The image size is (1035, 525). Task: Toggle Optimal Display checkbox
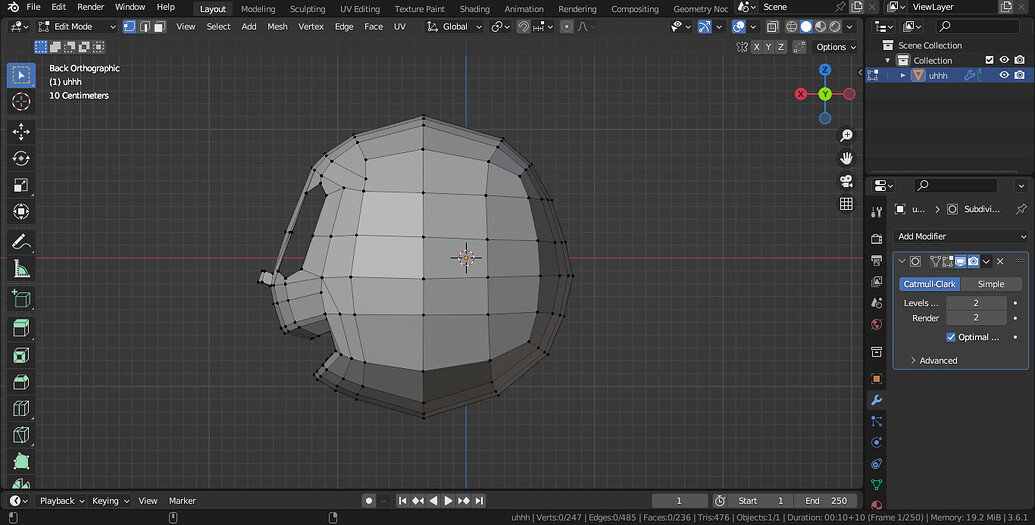pos(951,337)
